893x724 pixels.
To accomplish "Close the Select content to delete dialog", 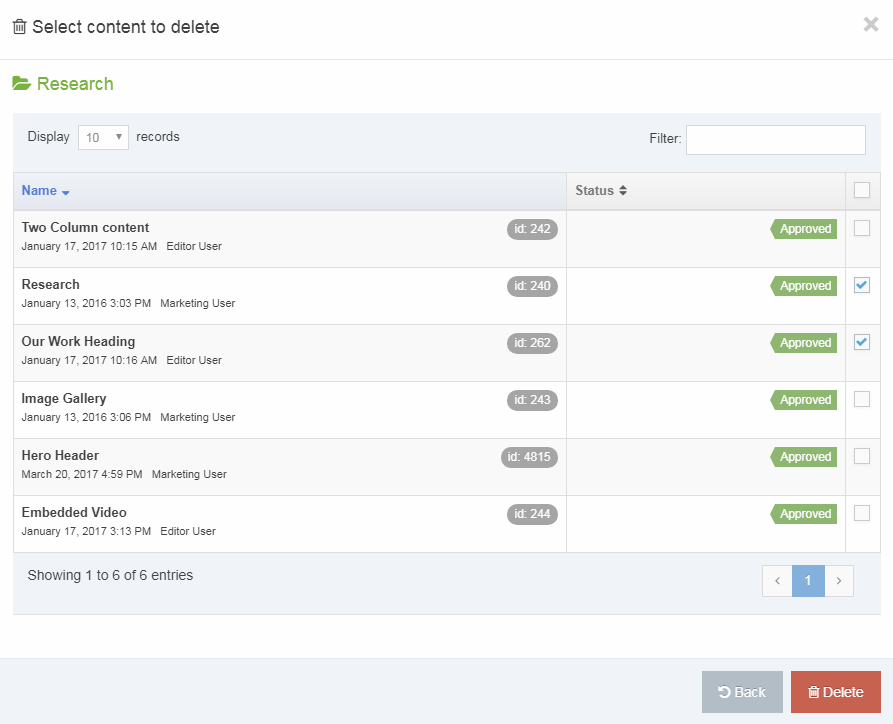I will click(x=871, y=24).
